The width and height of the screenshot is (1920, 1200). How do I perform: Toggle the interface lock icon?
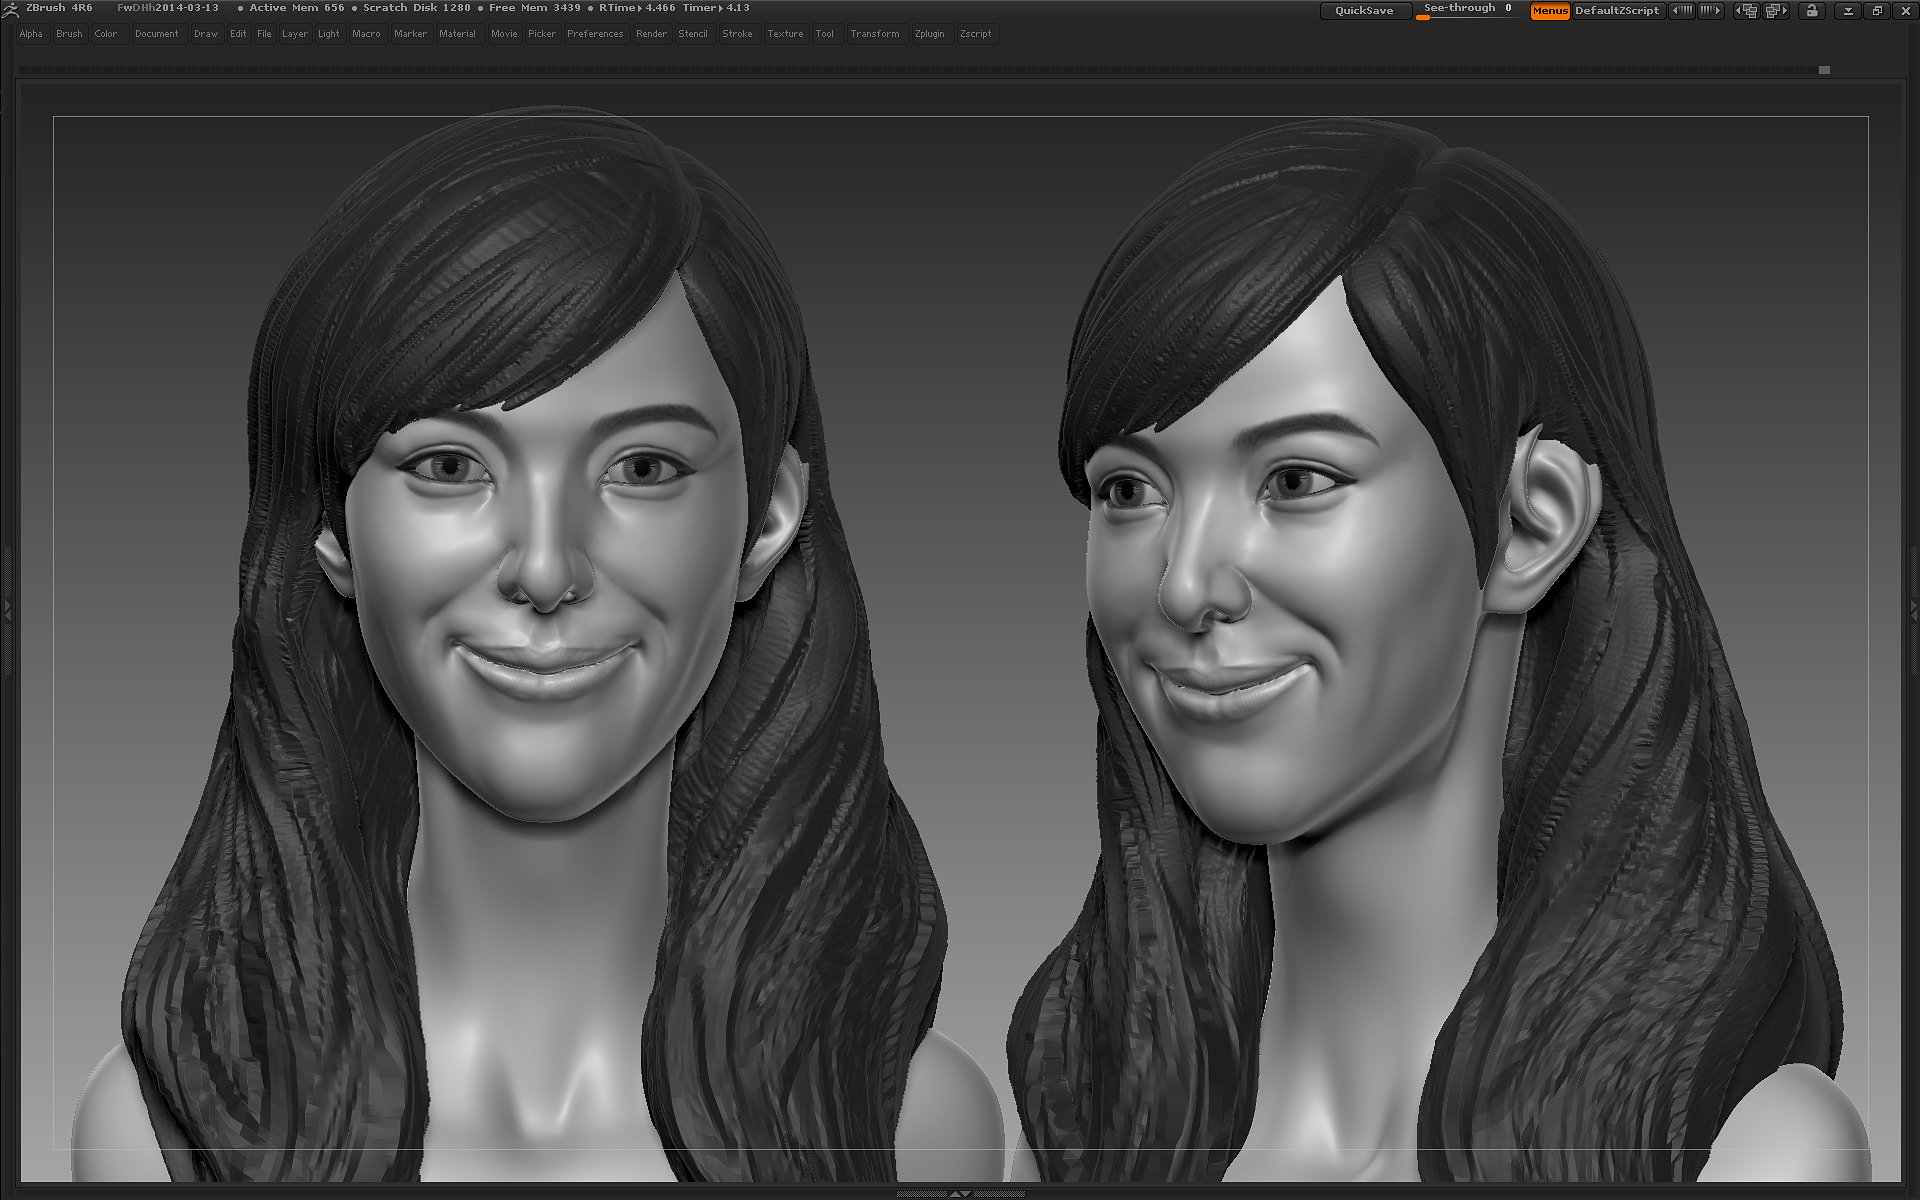pos(1811,10)
